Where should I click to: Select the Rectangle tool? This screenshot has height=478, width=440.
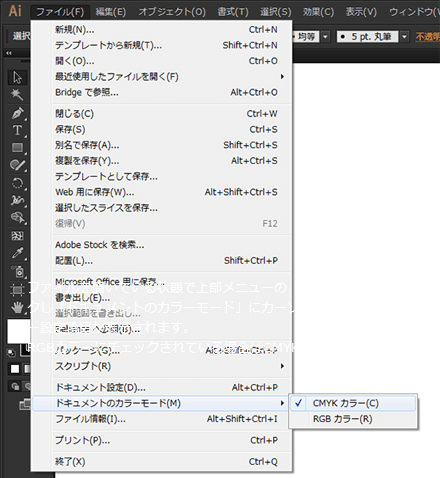17,148
